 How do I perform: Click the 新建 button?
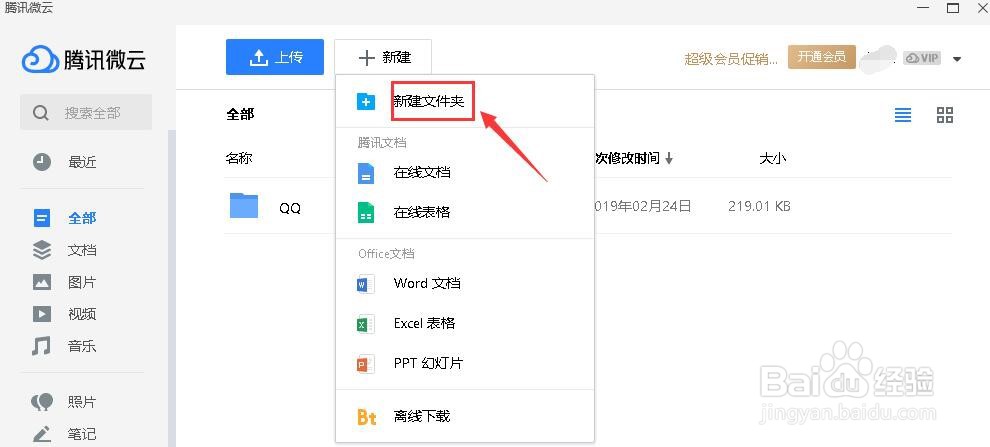point(383,57)
